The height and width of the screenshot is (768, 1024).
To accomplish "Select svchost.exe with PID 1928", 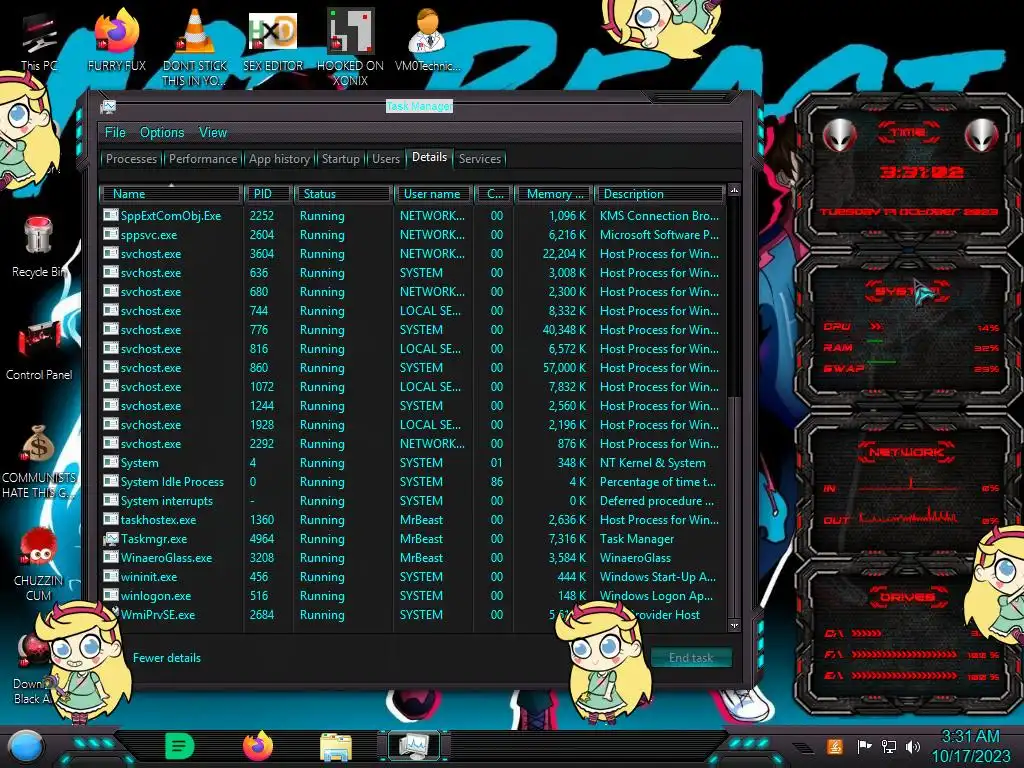I will 413,424.
